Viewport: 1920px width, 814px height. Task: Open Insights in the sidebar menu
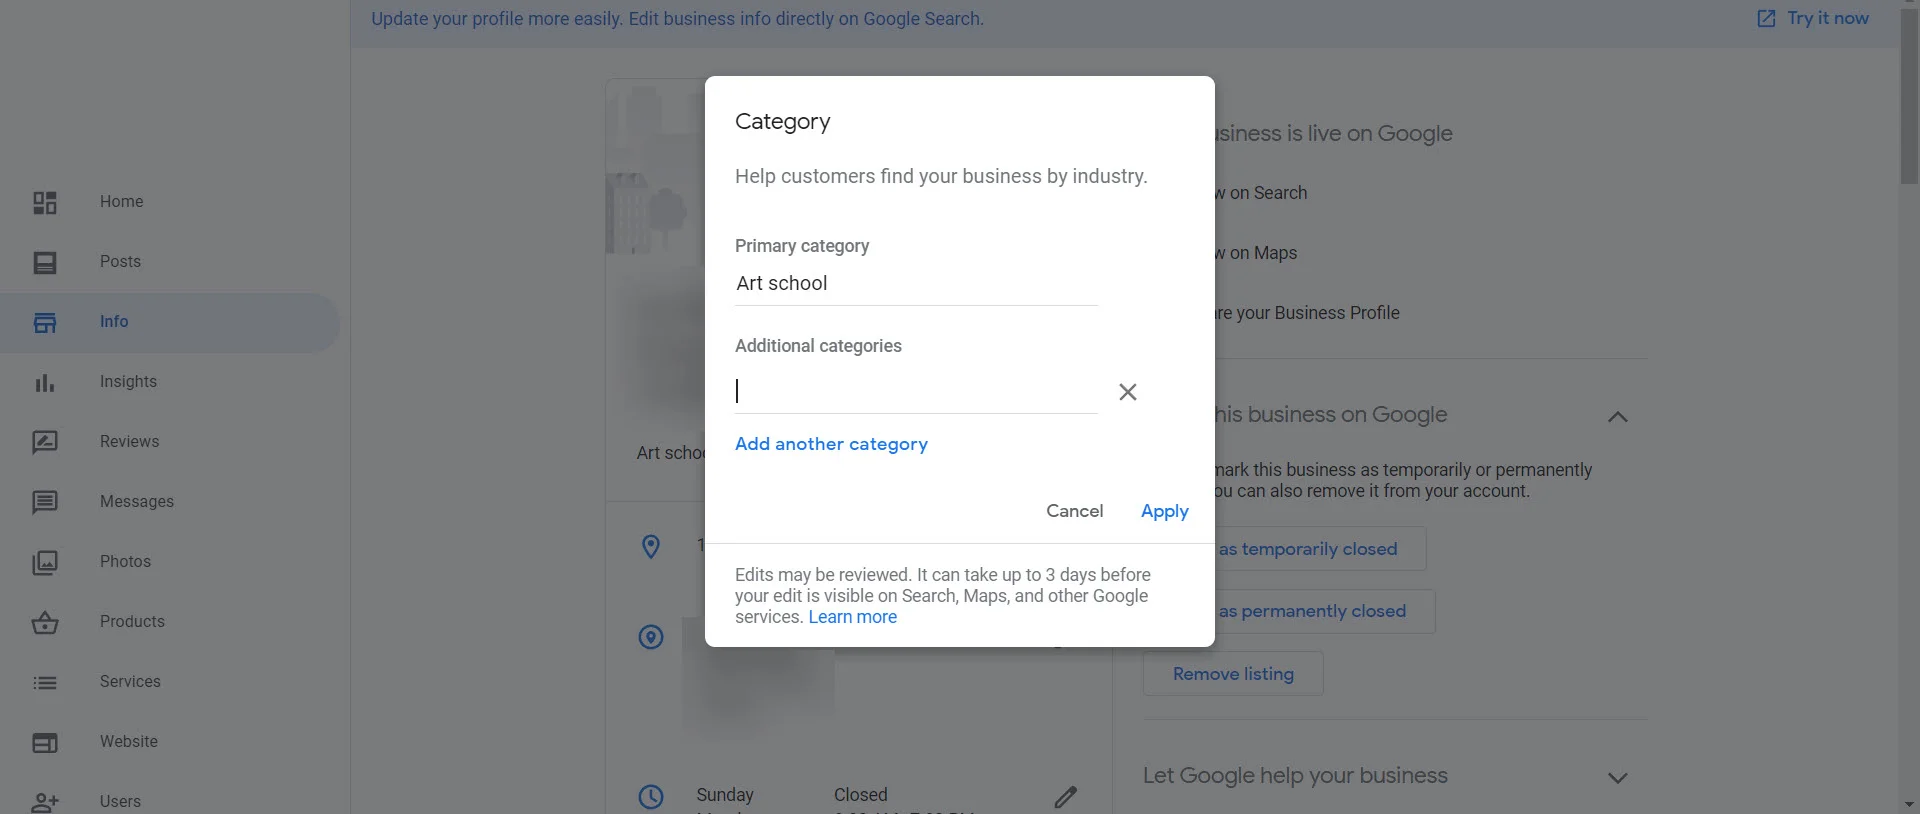128,382
